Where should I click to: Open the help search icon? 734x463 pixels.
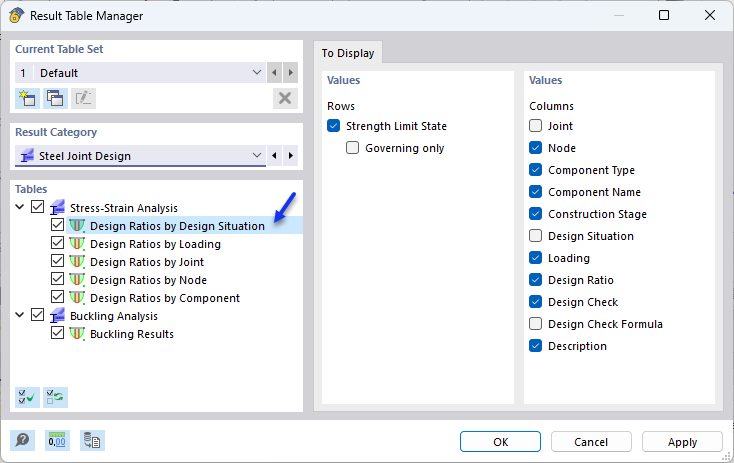click(x=22, y=440)
